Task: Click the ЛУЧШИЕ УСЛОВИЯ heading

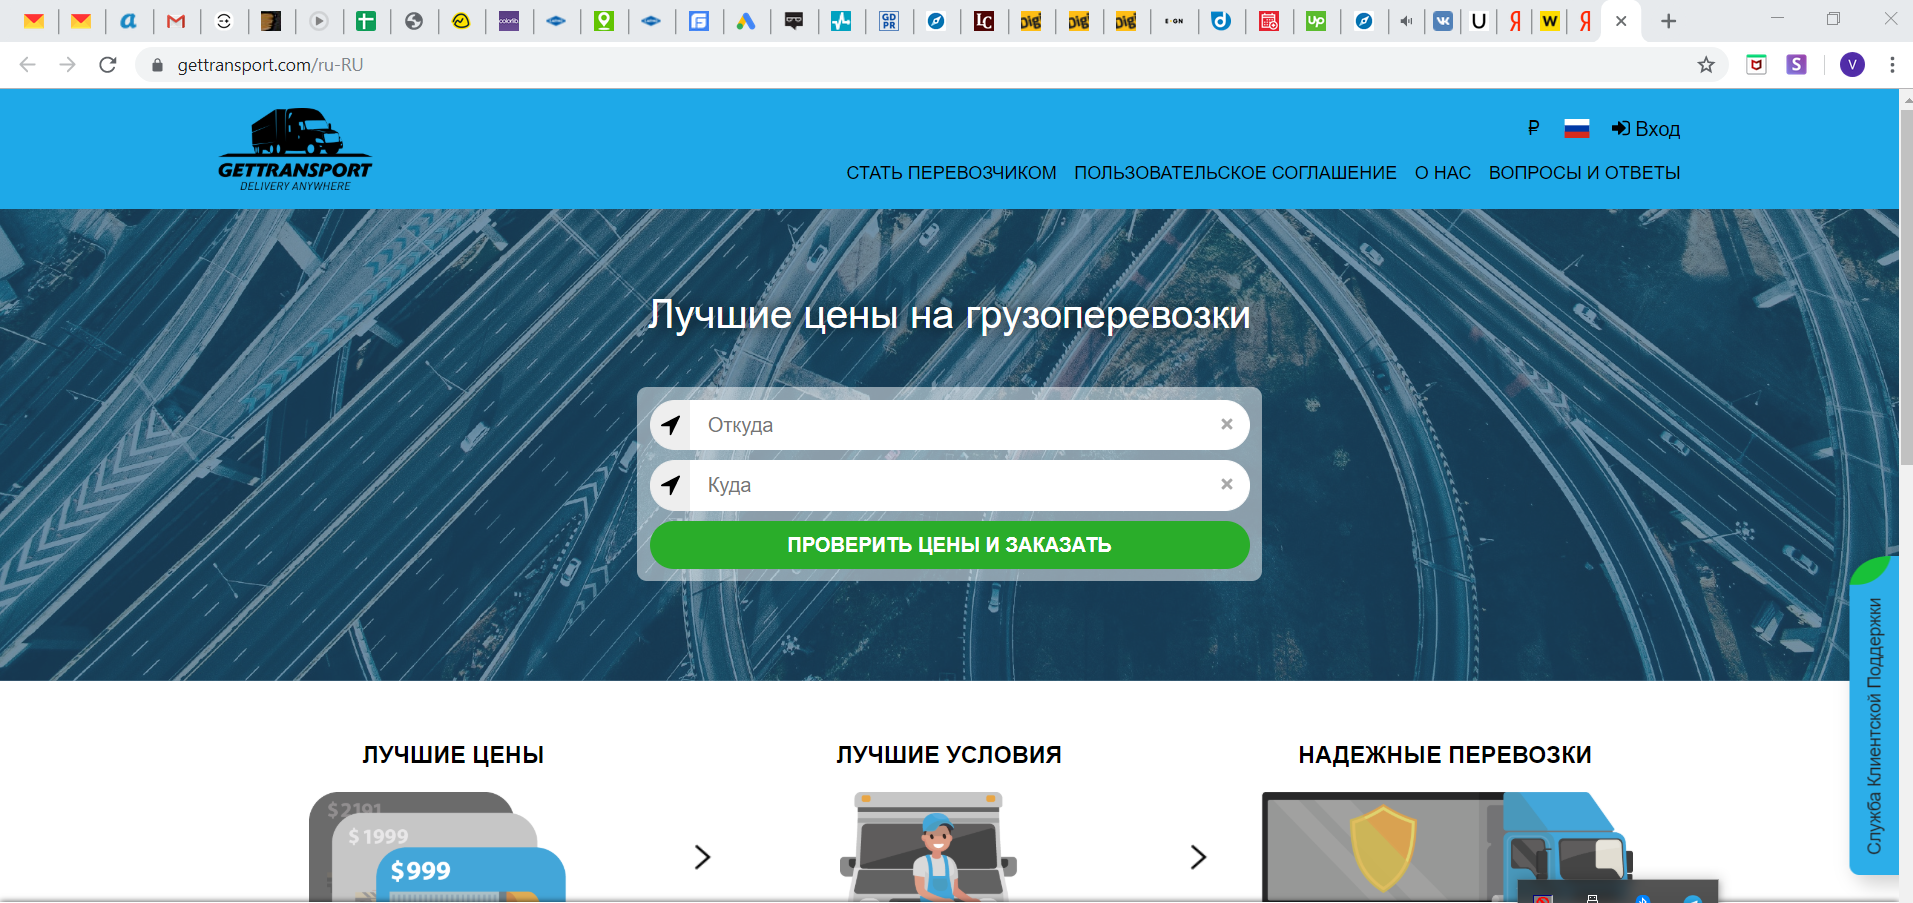Action: click(x=949, y=755)
